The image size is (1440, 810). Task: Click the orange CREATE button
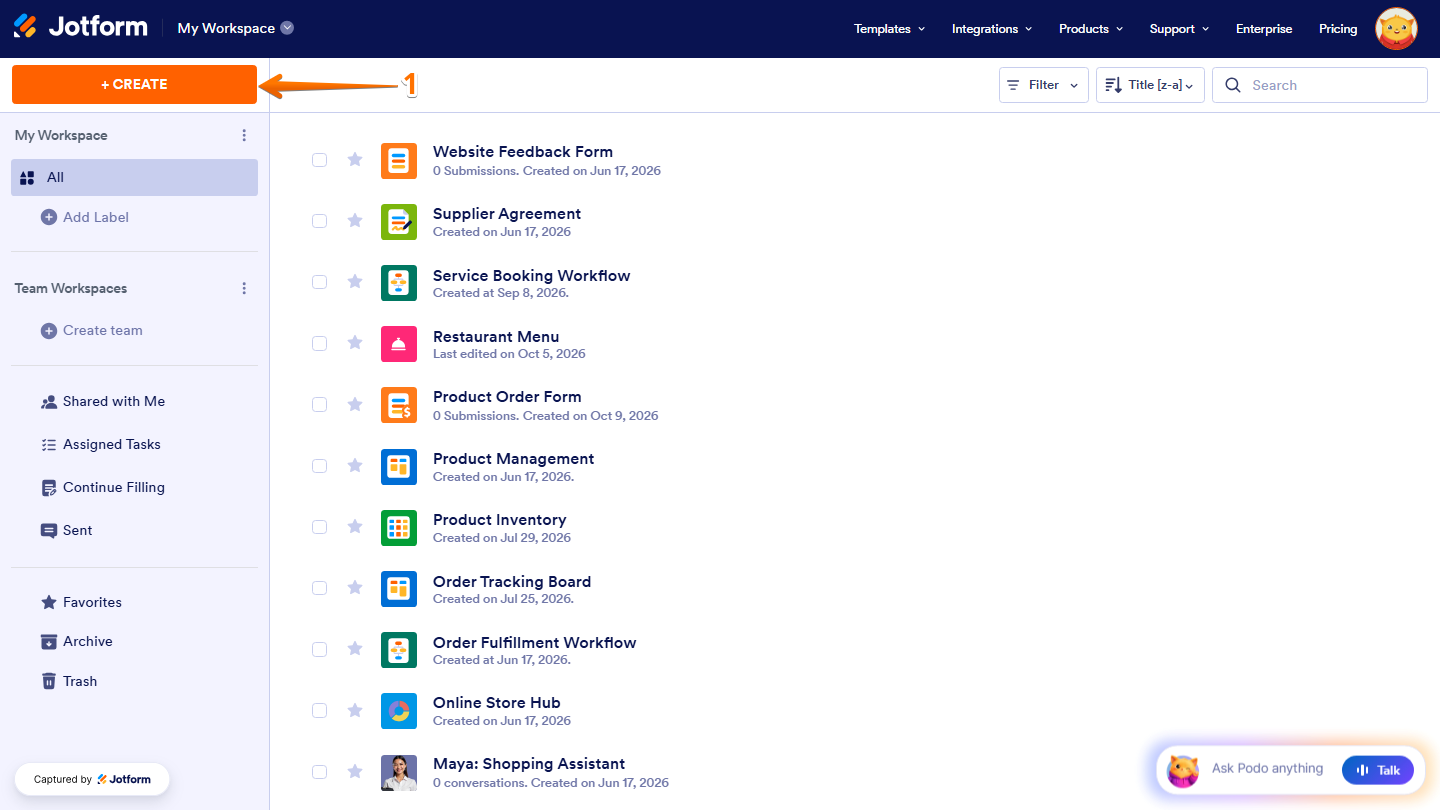pos(134,84)
